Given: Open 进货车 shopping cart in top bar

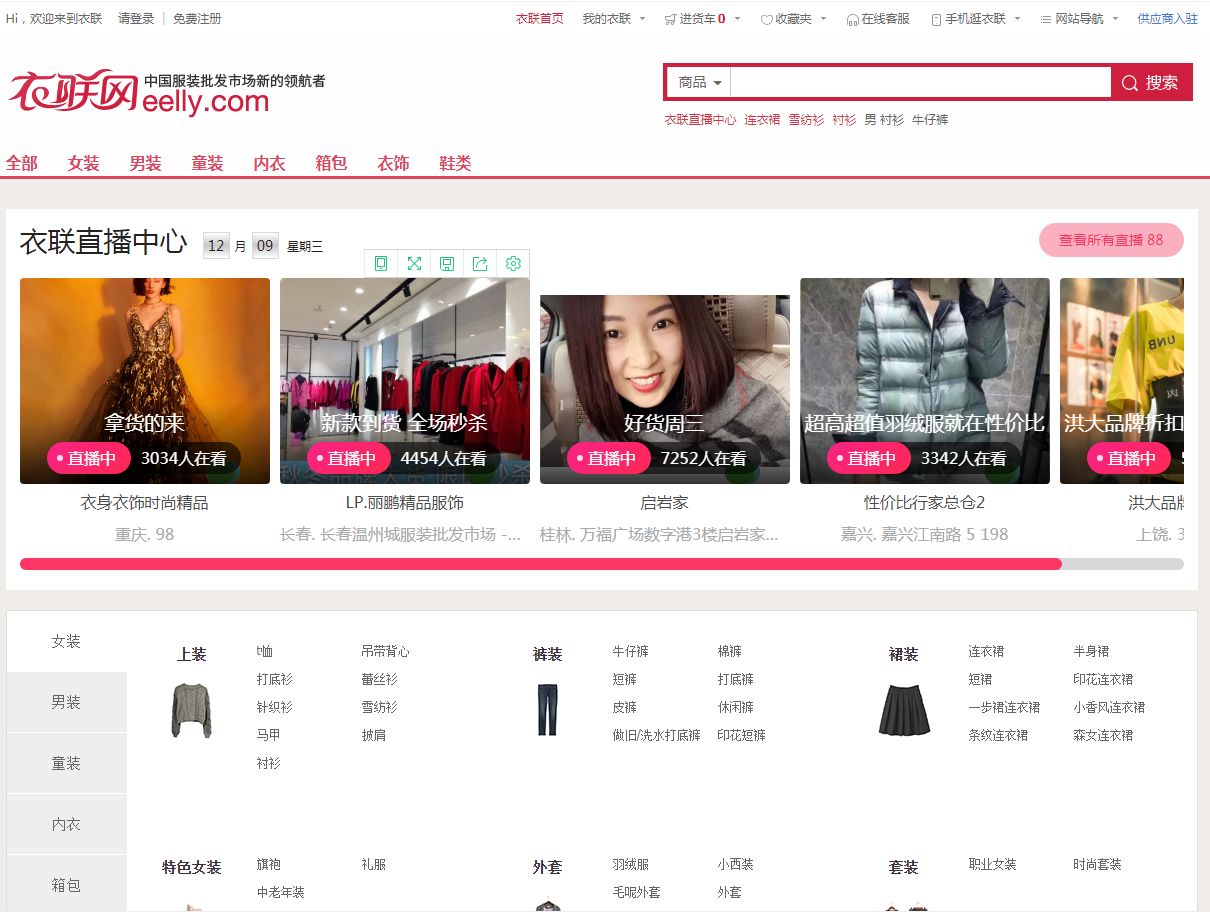Looking at the screenshot, I should (702, 19).
